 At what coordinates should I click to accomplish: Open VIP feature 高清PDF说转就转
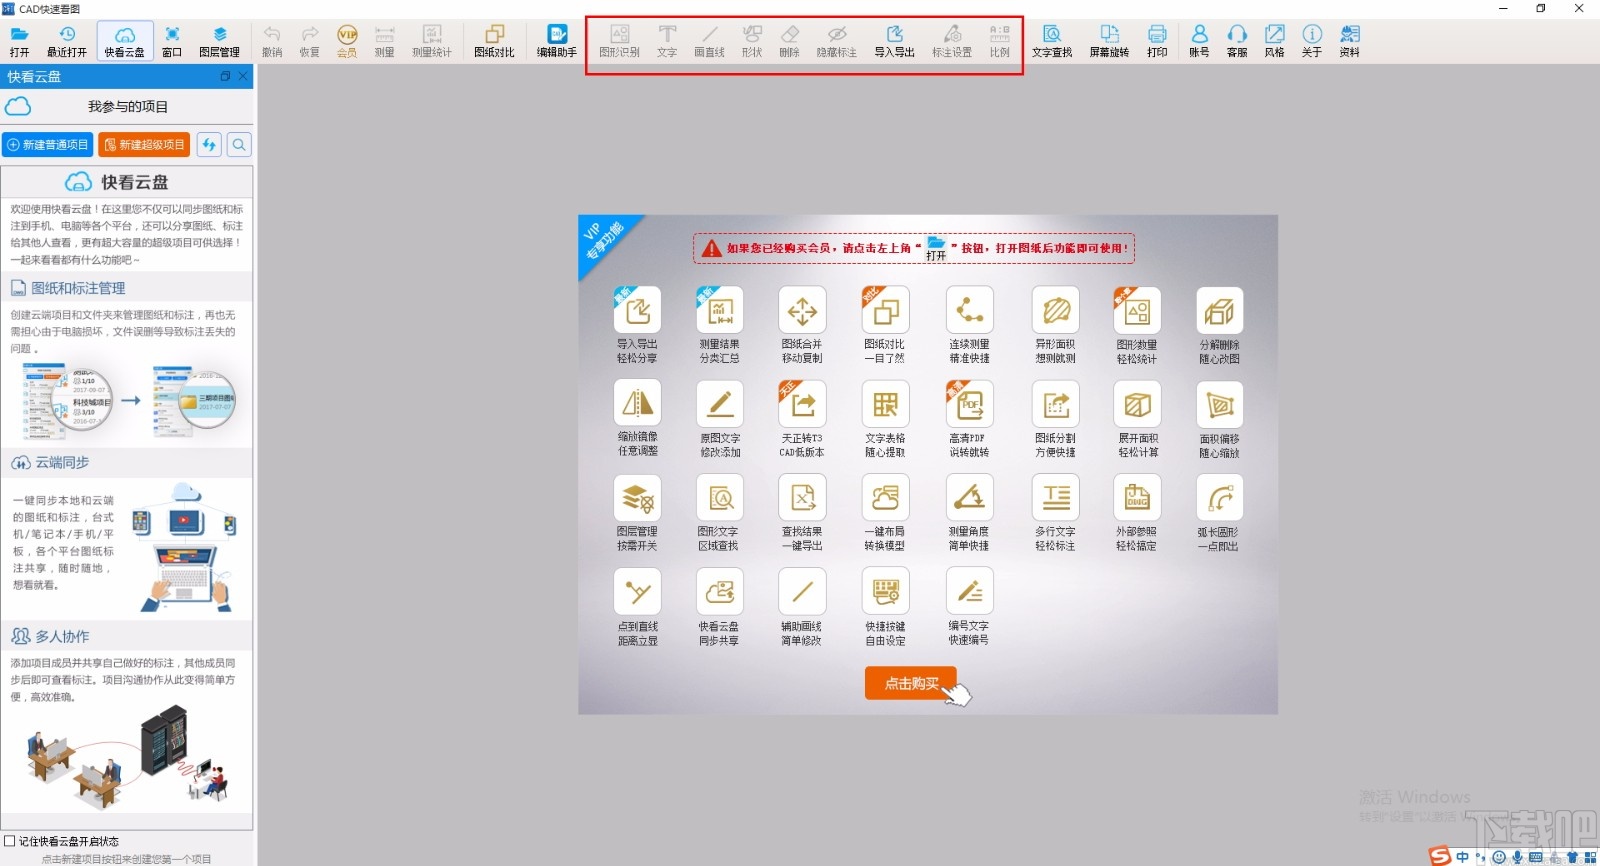tap(969, 419)
